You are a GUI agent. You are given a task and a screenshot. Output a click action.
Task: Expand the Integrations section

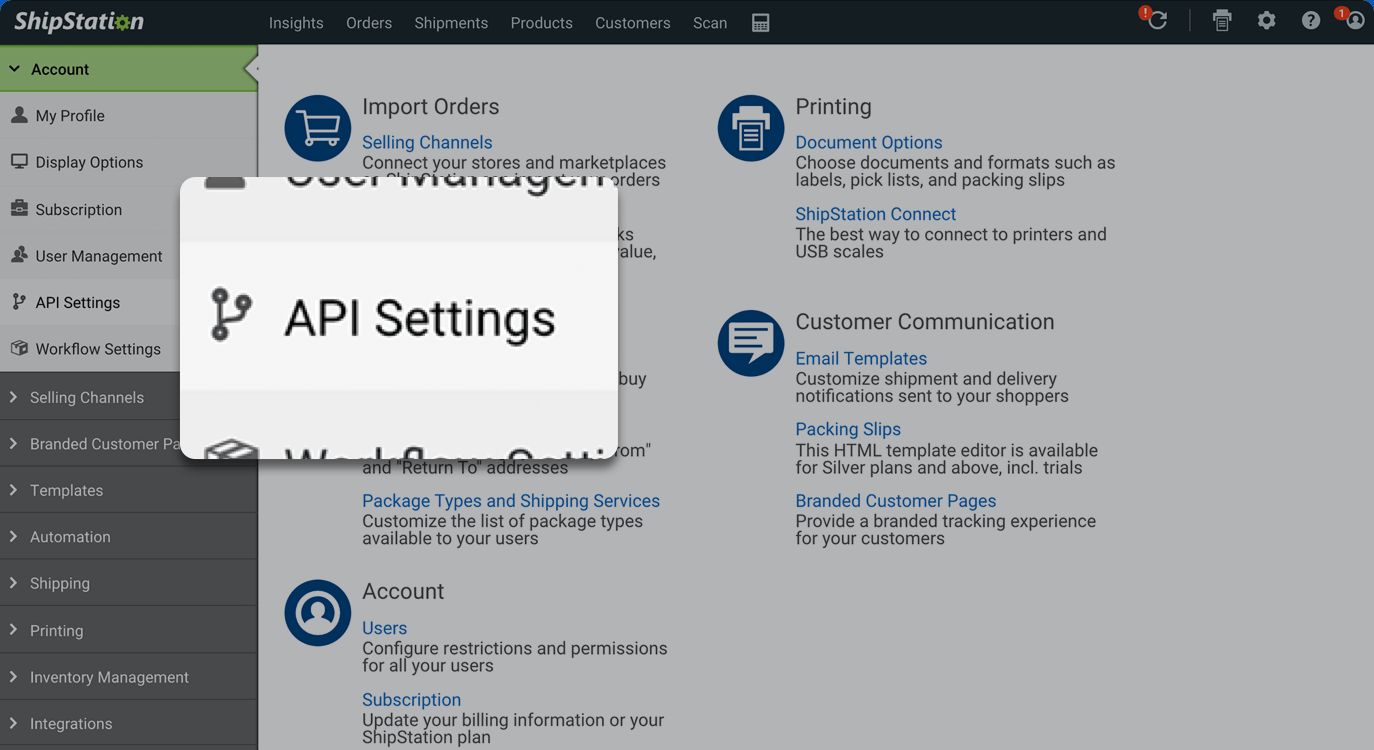(x=129, y=723)
